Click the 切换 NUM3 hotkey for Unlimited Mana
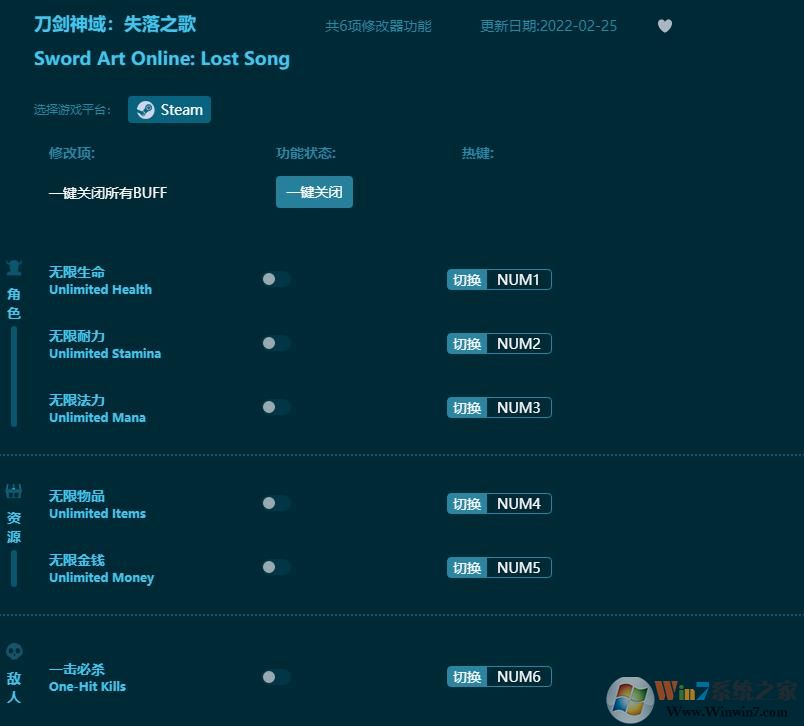804x726 pixels. 499,407
